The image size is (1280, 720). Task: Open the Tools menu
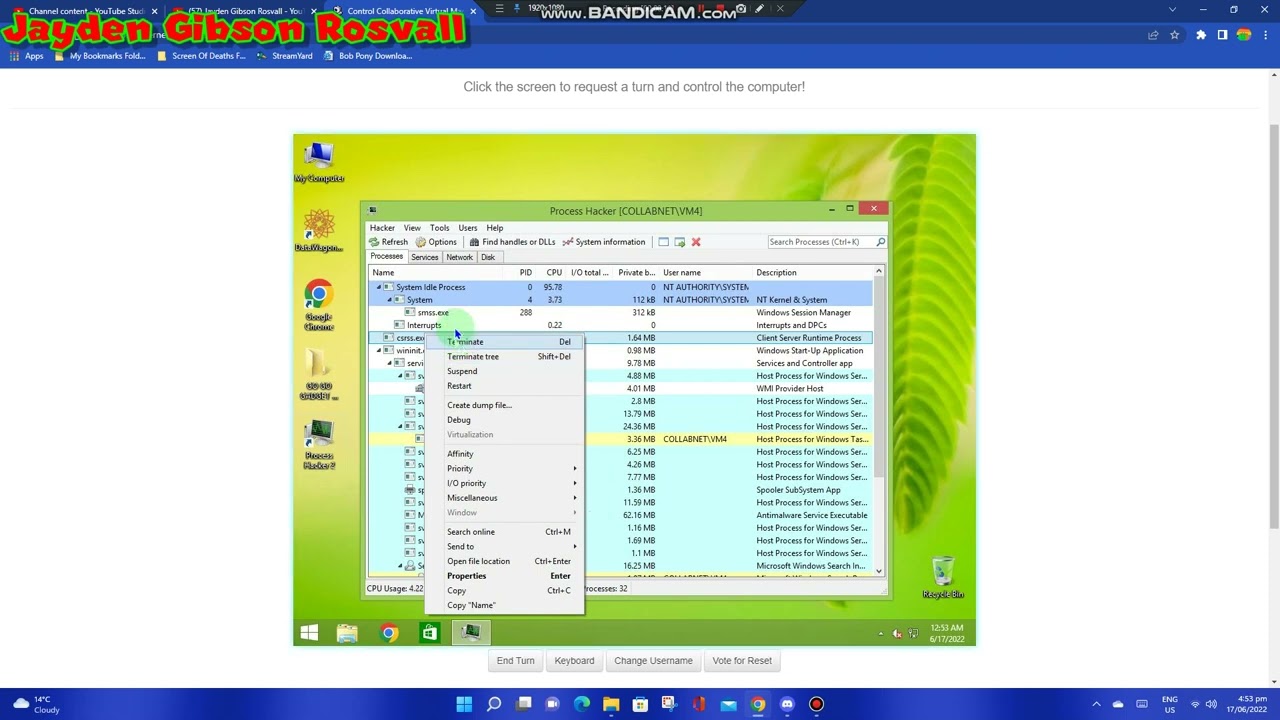click(439, 228)
